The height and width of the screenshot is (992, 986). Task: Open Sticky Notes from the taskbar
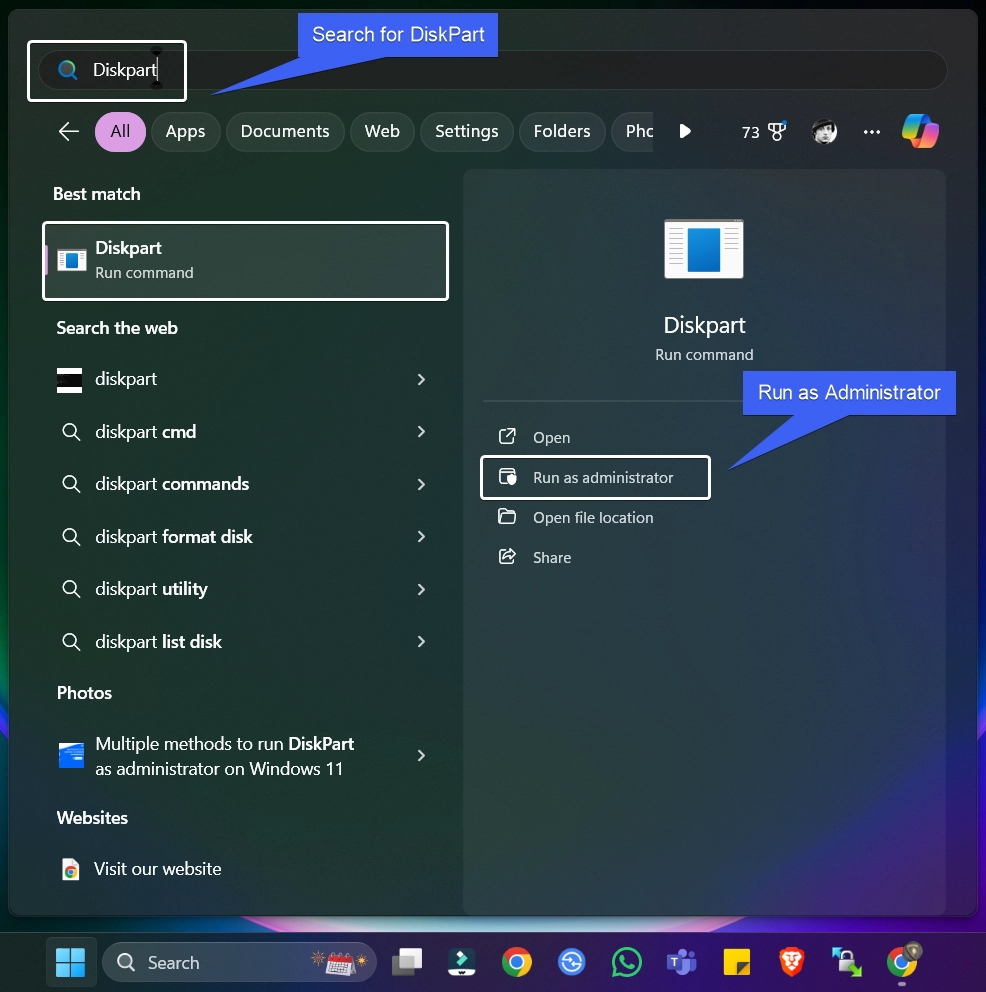click(737, 962)
